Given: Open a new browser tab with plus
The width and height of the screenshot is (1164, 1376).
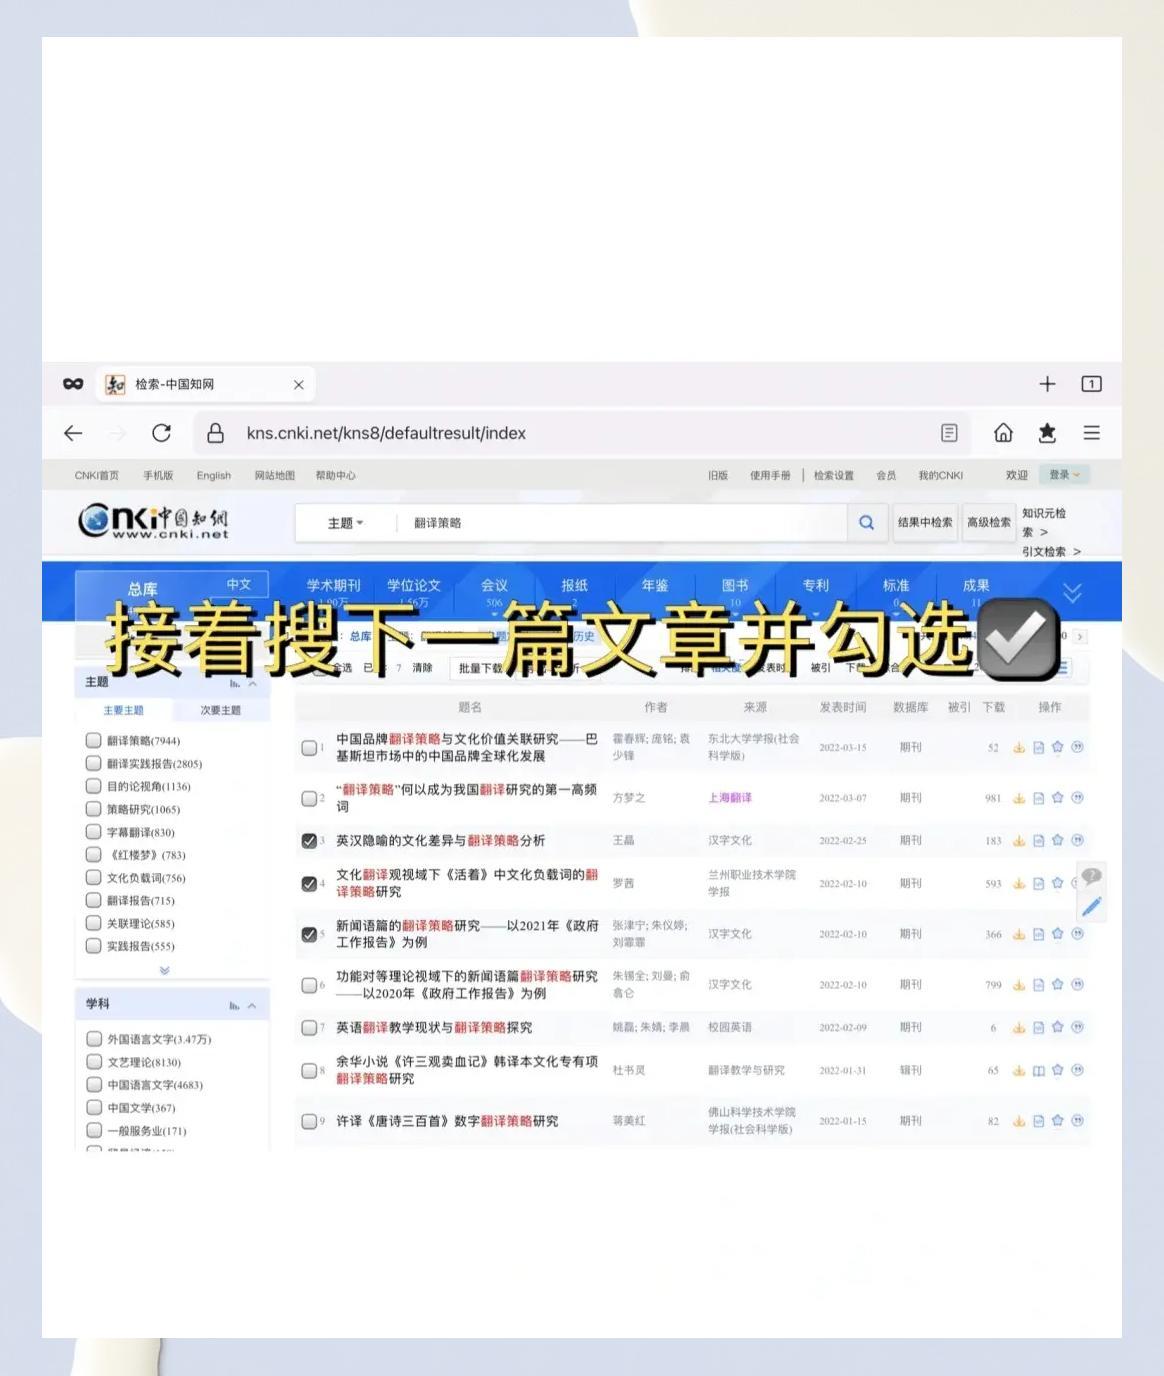Looking at the screenshot, I should [1047, 384].
